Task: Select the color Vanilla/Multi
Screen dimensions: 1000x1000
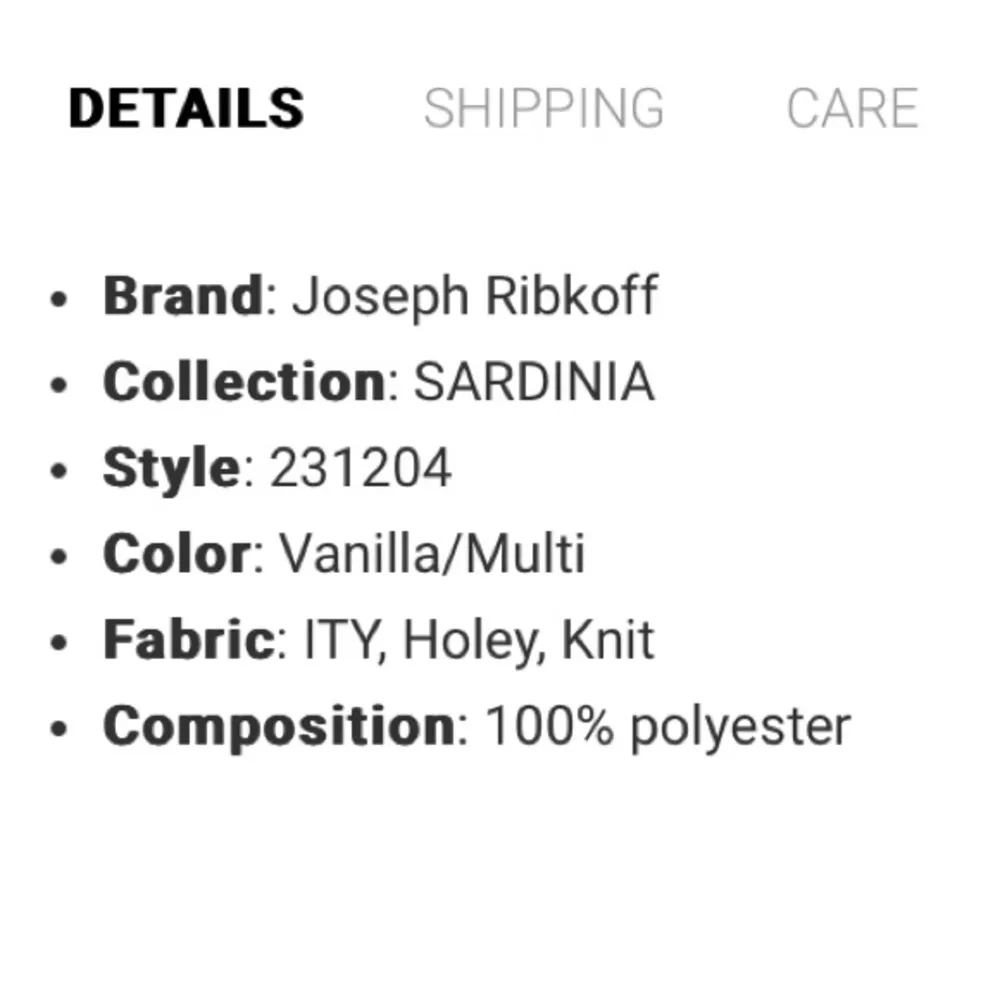Action: pyautogui.click(x=432, y=553)
